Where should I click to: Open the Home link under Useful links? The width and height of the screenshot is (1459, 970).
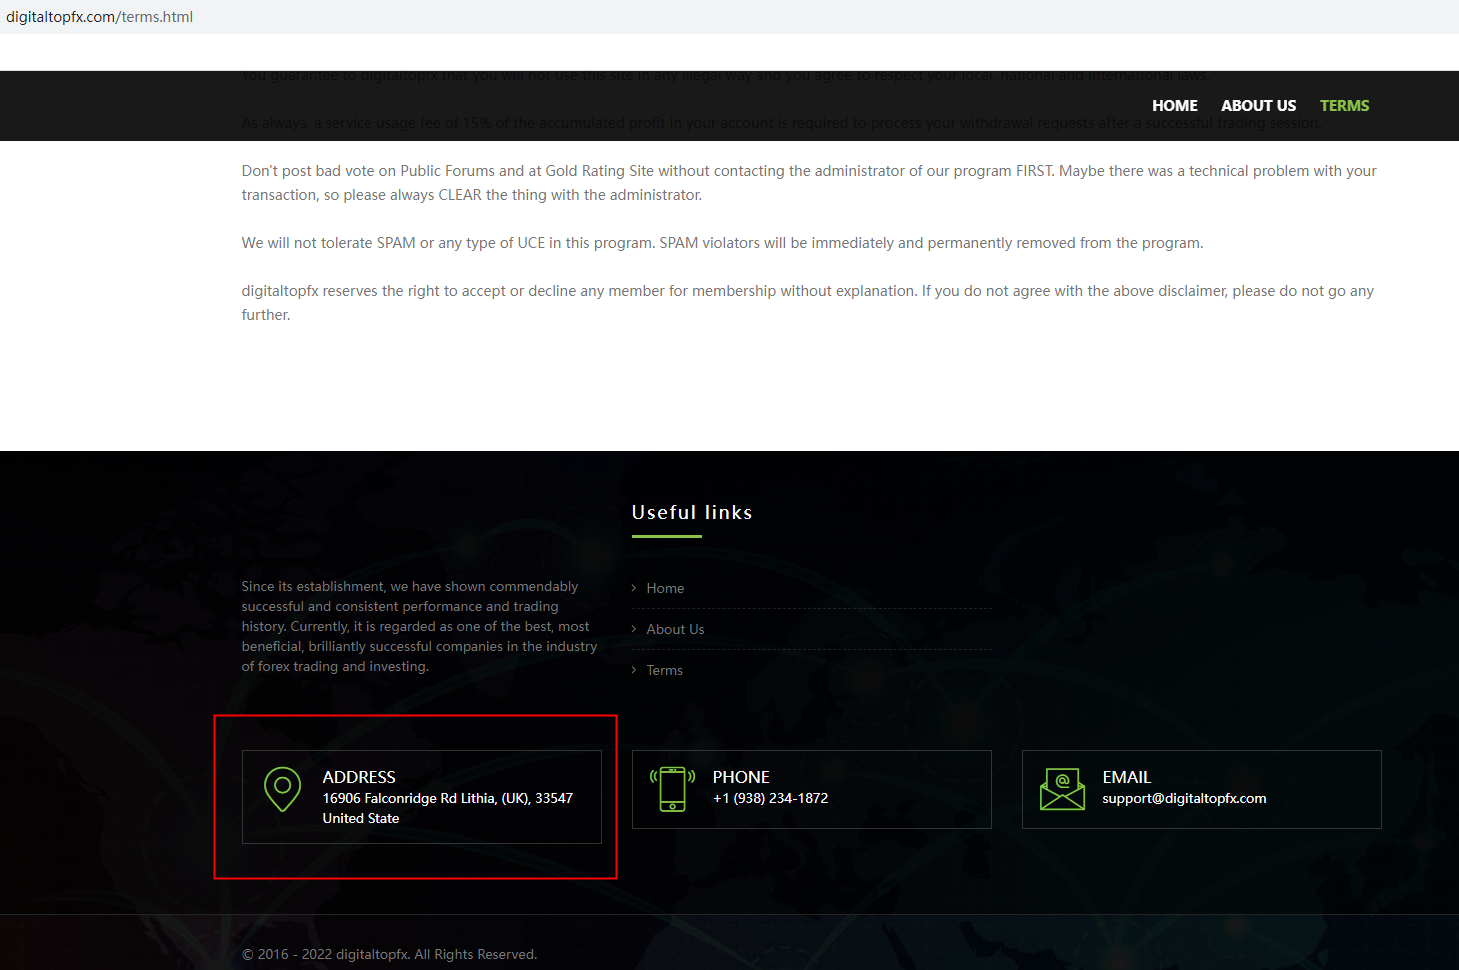[665, 588]
